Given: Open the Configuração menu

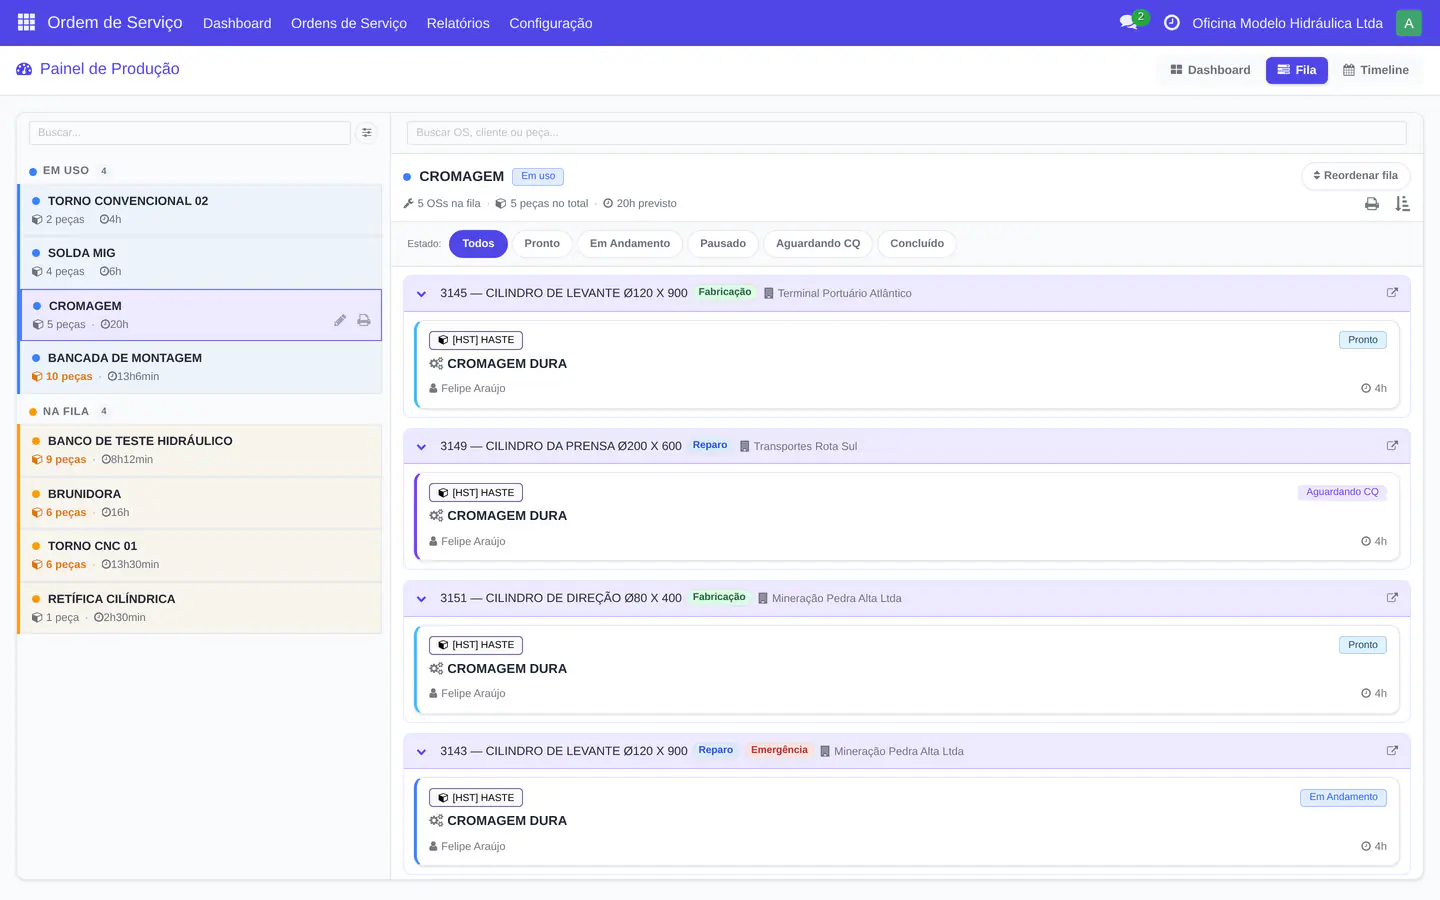Looking at the screenshot, I should (551, 23).
